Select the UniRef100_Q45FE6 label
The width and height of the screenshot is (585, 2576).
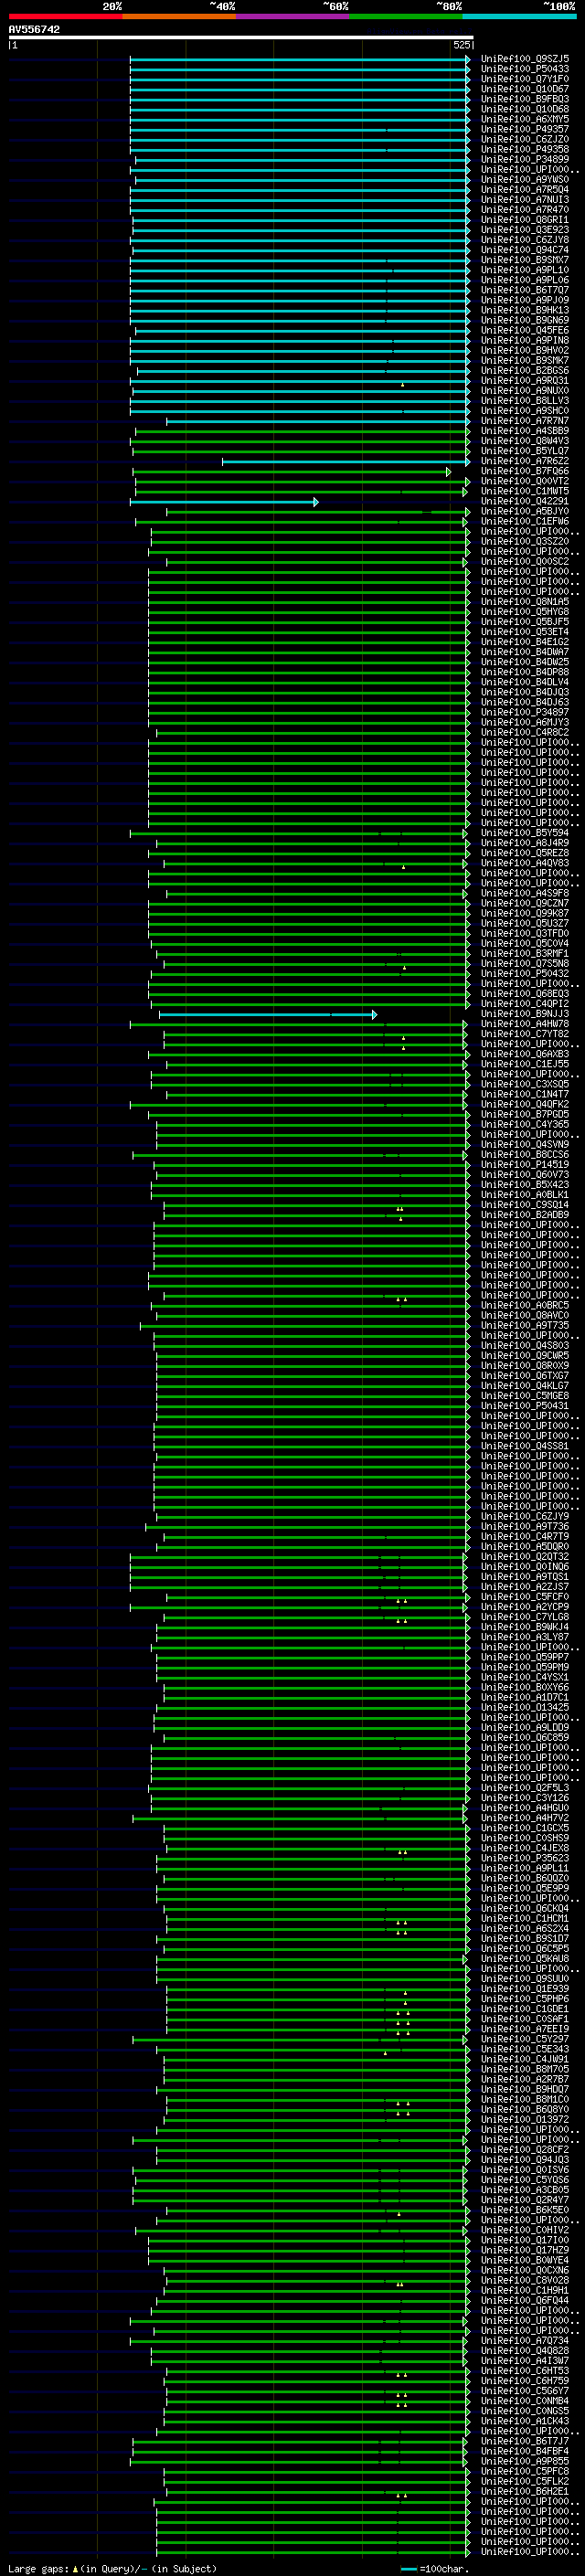pos(525,330)
